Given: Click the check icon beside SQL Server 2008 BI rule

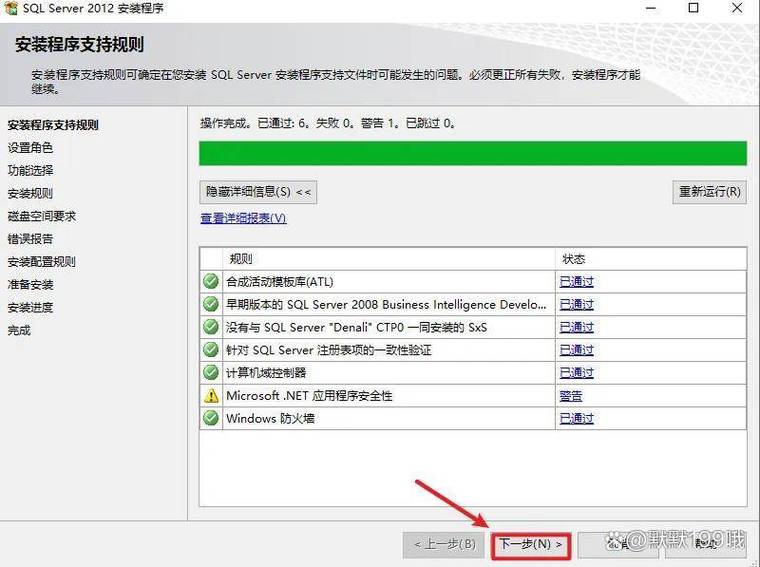Looking at the screenshot, I should coord(210,304).
